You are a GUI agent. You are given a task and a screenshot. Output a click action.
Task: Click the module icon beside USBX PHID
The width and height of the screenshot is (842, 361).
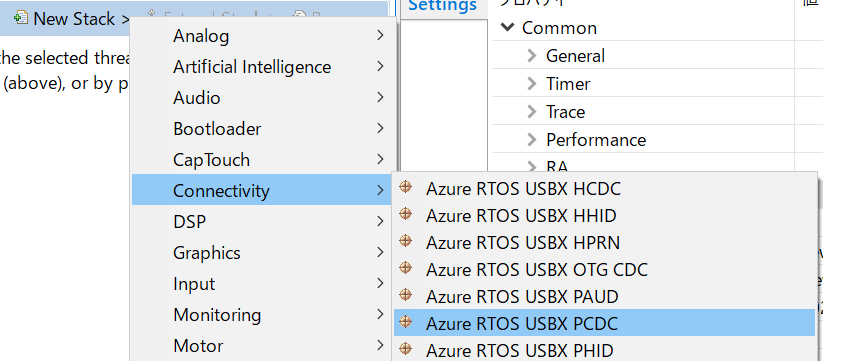click(405, 349)
